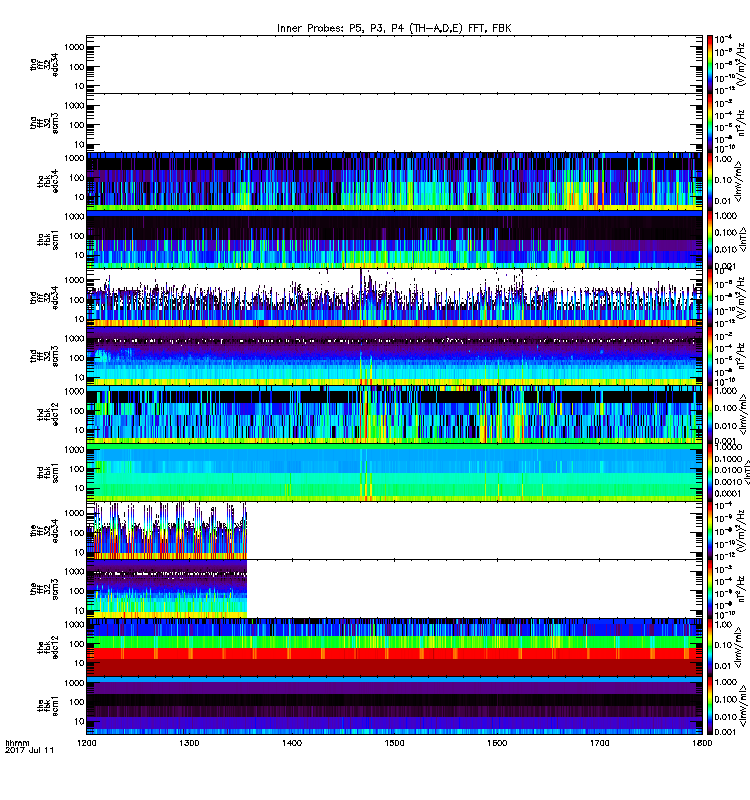Click the color bar of thd fff scm3
Viewport: 750px width, 800px height.
[710, 356]
